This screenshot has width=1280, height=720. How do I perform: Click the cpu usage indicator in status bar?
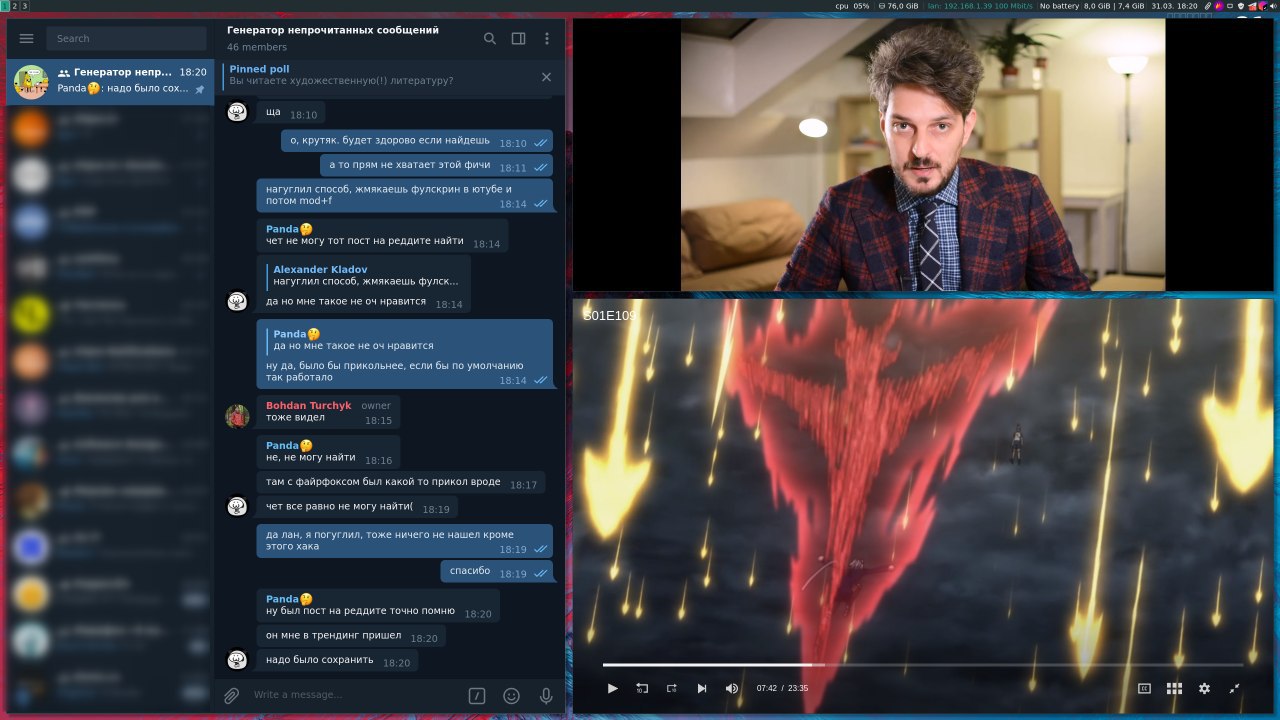(x=852, y=6)
